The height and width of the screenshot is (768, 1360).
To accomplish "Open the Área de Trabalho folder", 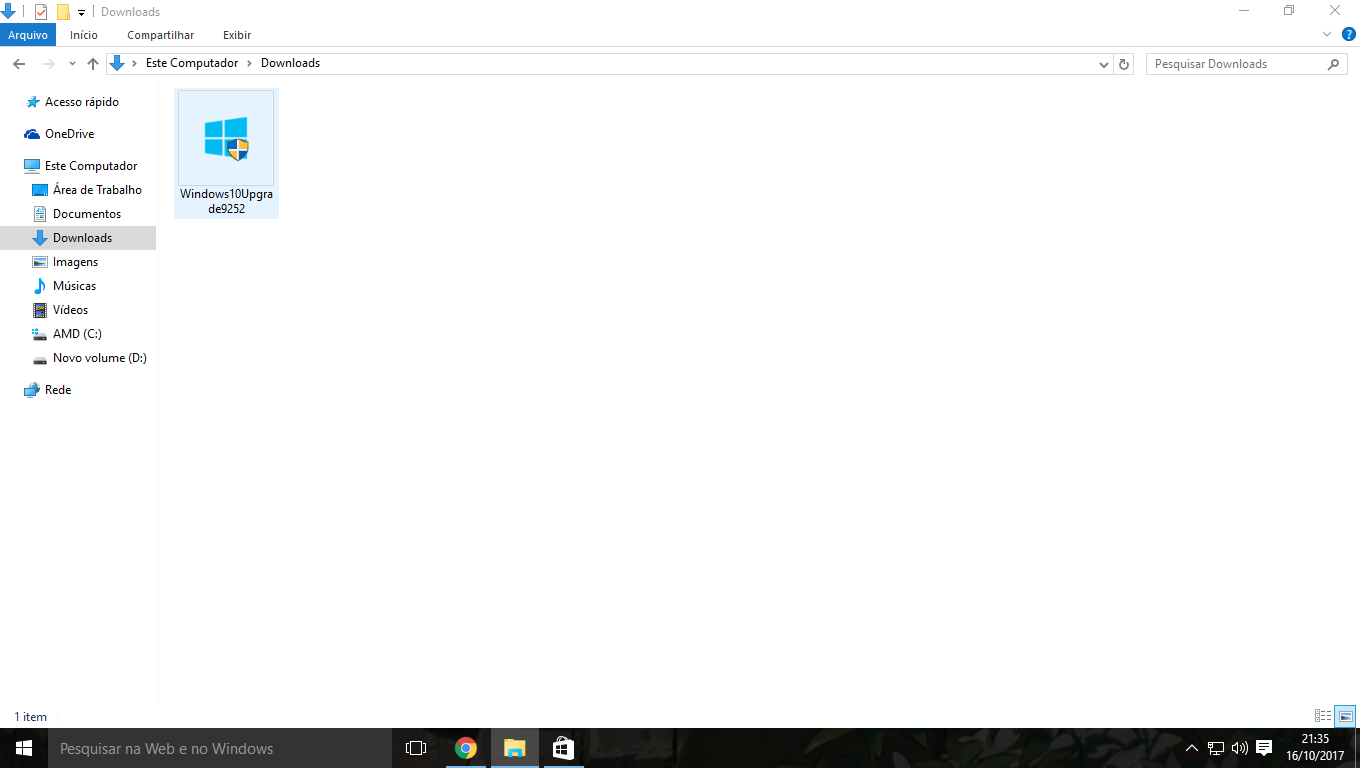I will click(97, 190).
